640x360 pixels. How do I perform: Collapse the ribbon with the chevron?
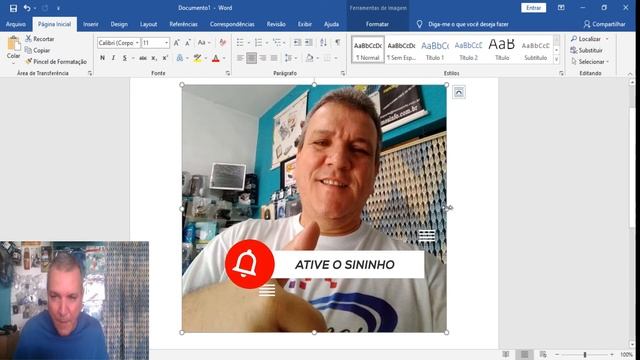630,74
